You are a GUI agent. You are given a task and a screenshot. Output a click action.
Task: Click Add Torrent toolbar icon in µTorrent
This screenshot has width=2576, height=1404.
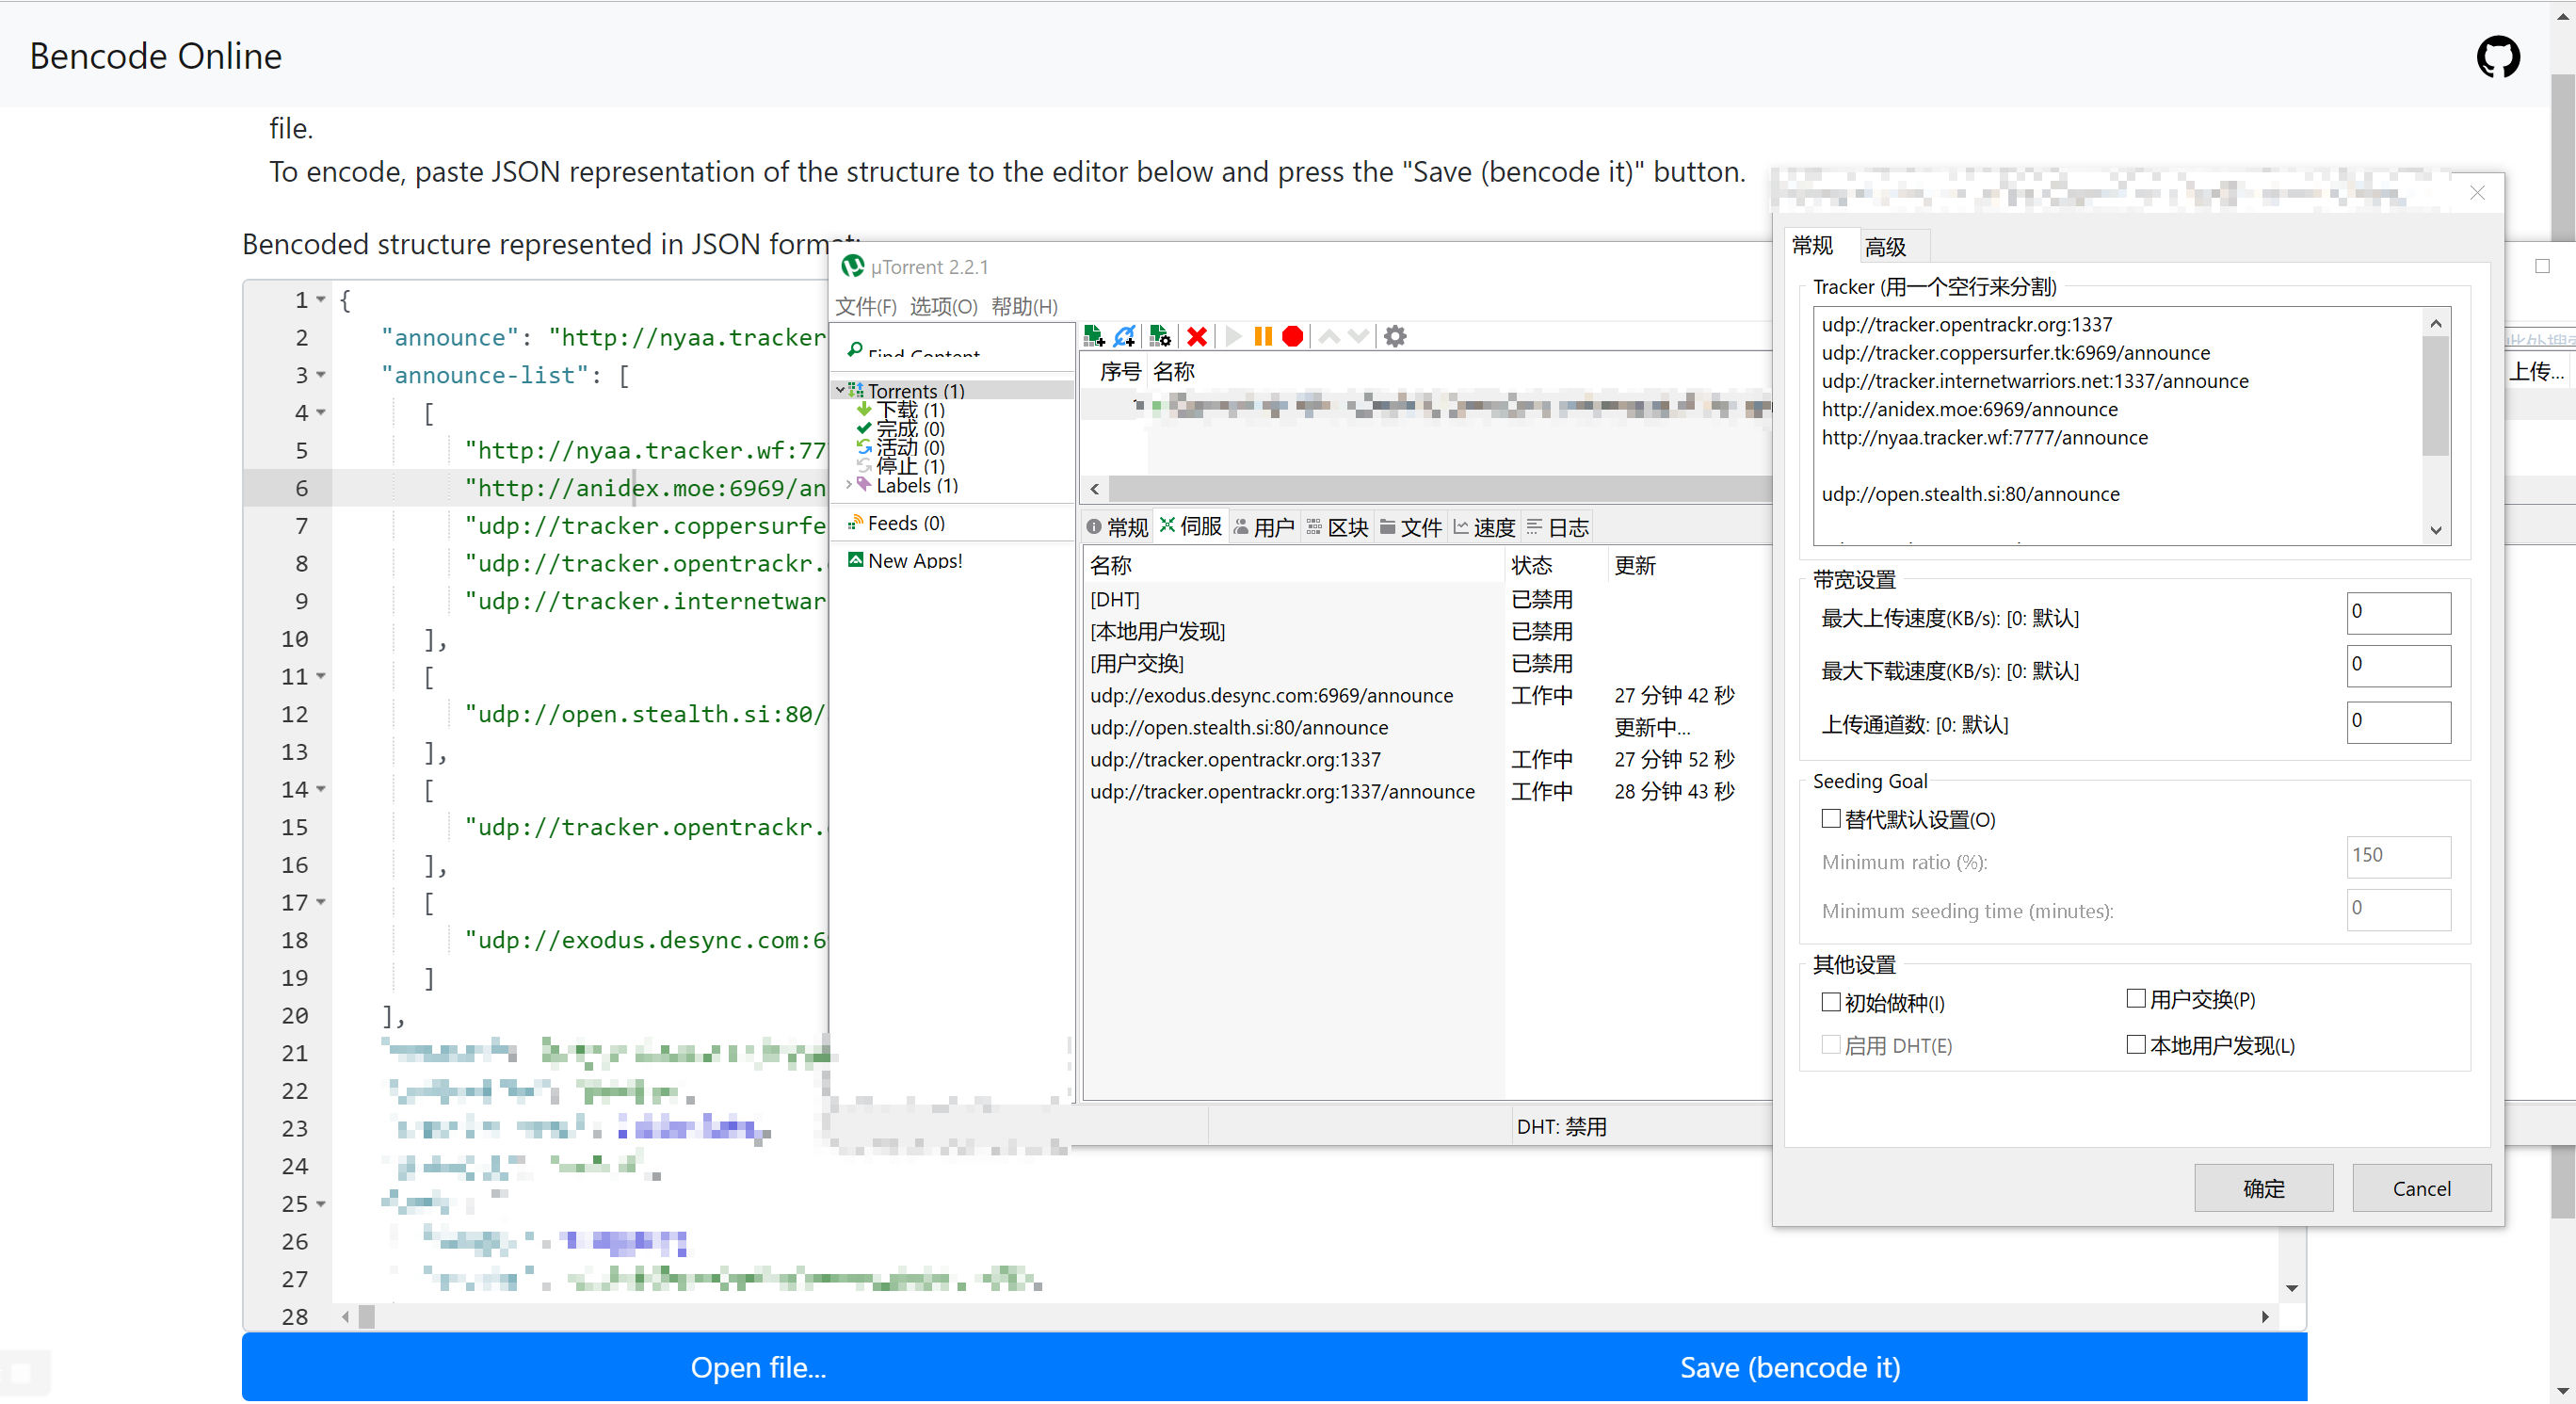point(1094,336)
